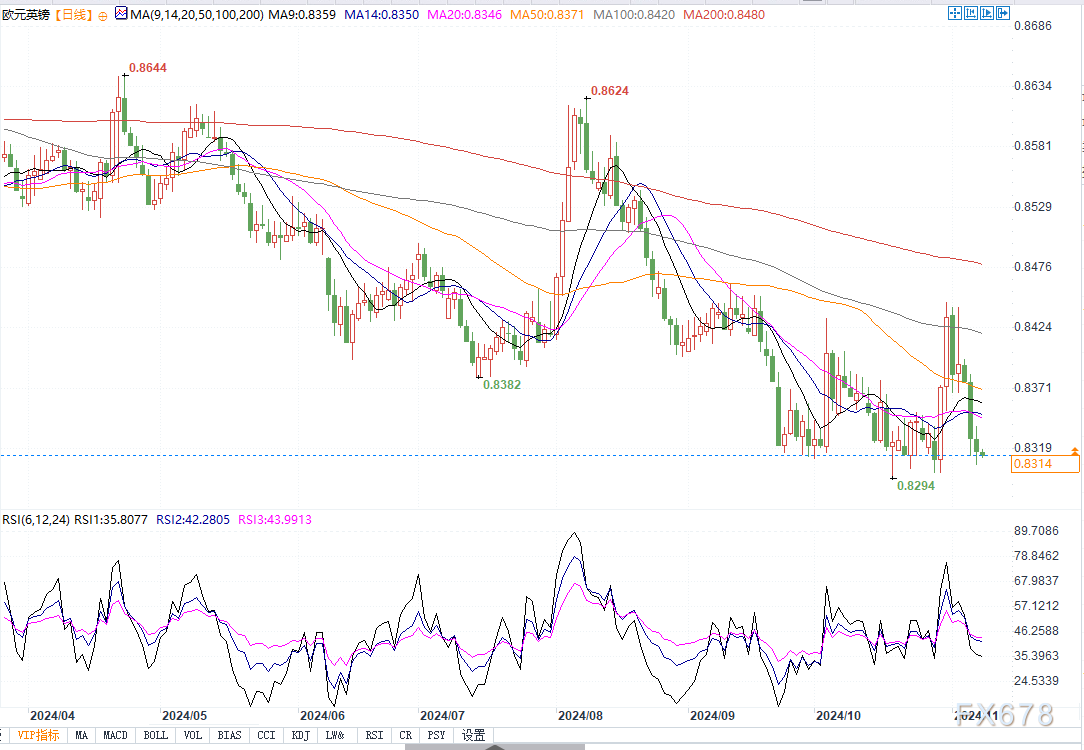Click the 0.8644 high price marker
The image size is (1084, 750).
point(147,67)
